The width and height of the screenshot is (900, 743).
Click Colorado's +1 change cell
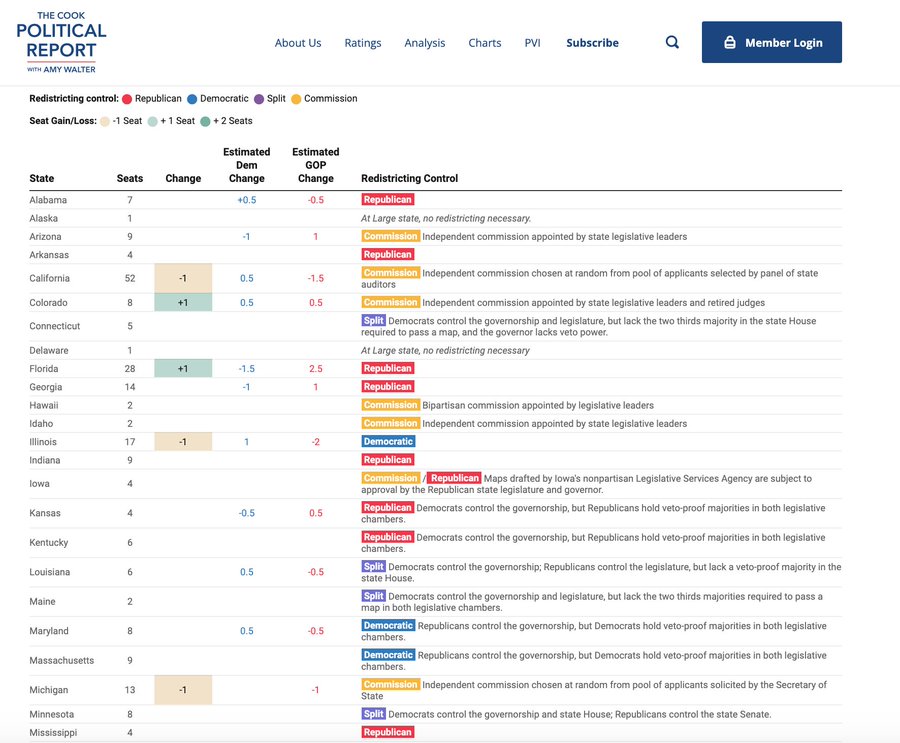click(183, 303)
